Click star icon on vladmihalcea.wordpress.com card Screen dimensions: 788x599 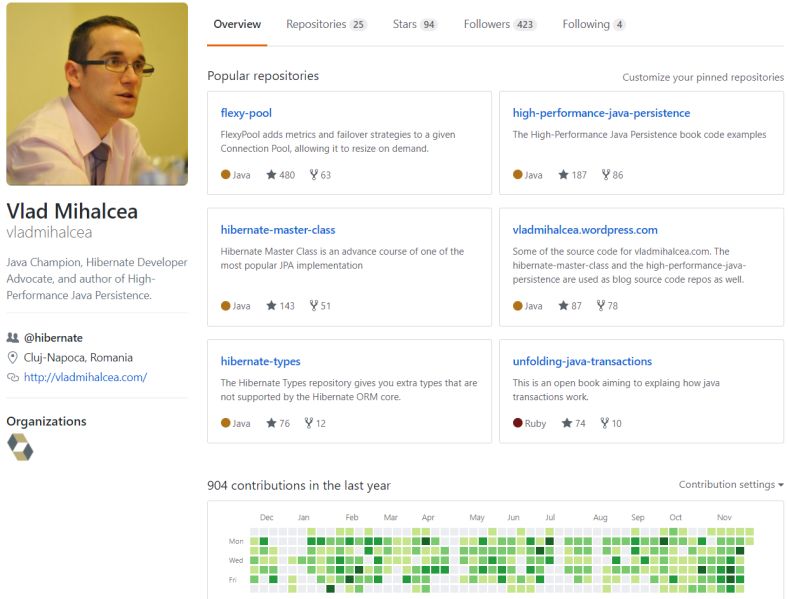point(563,306)
